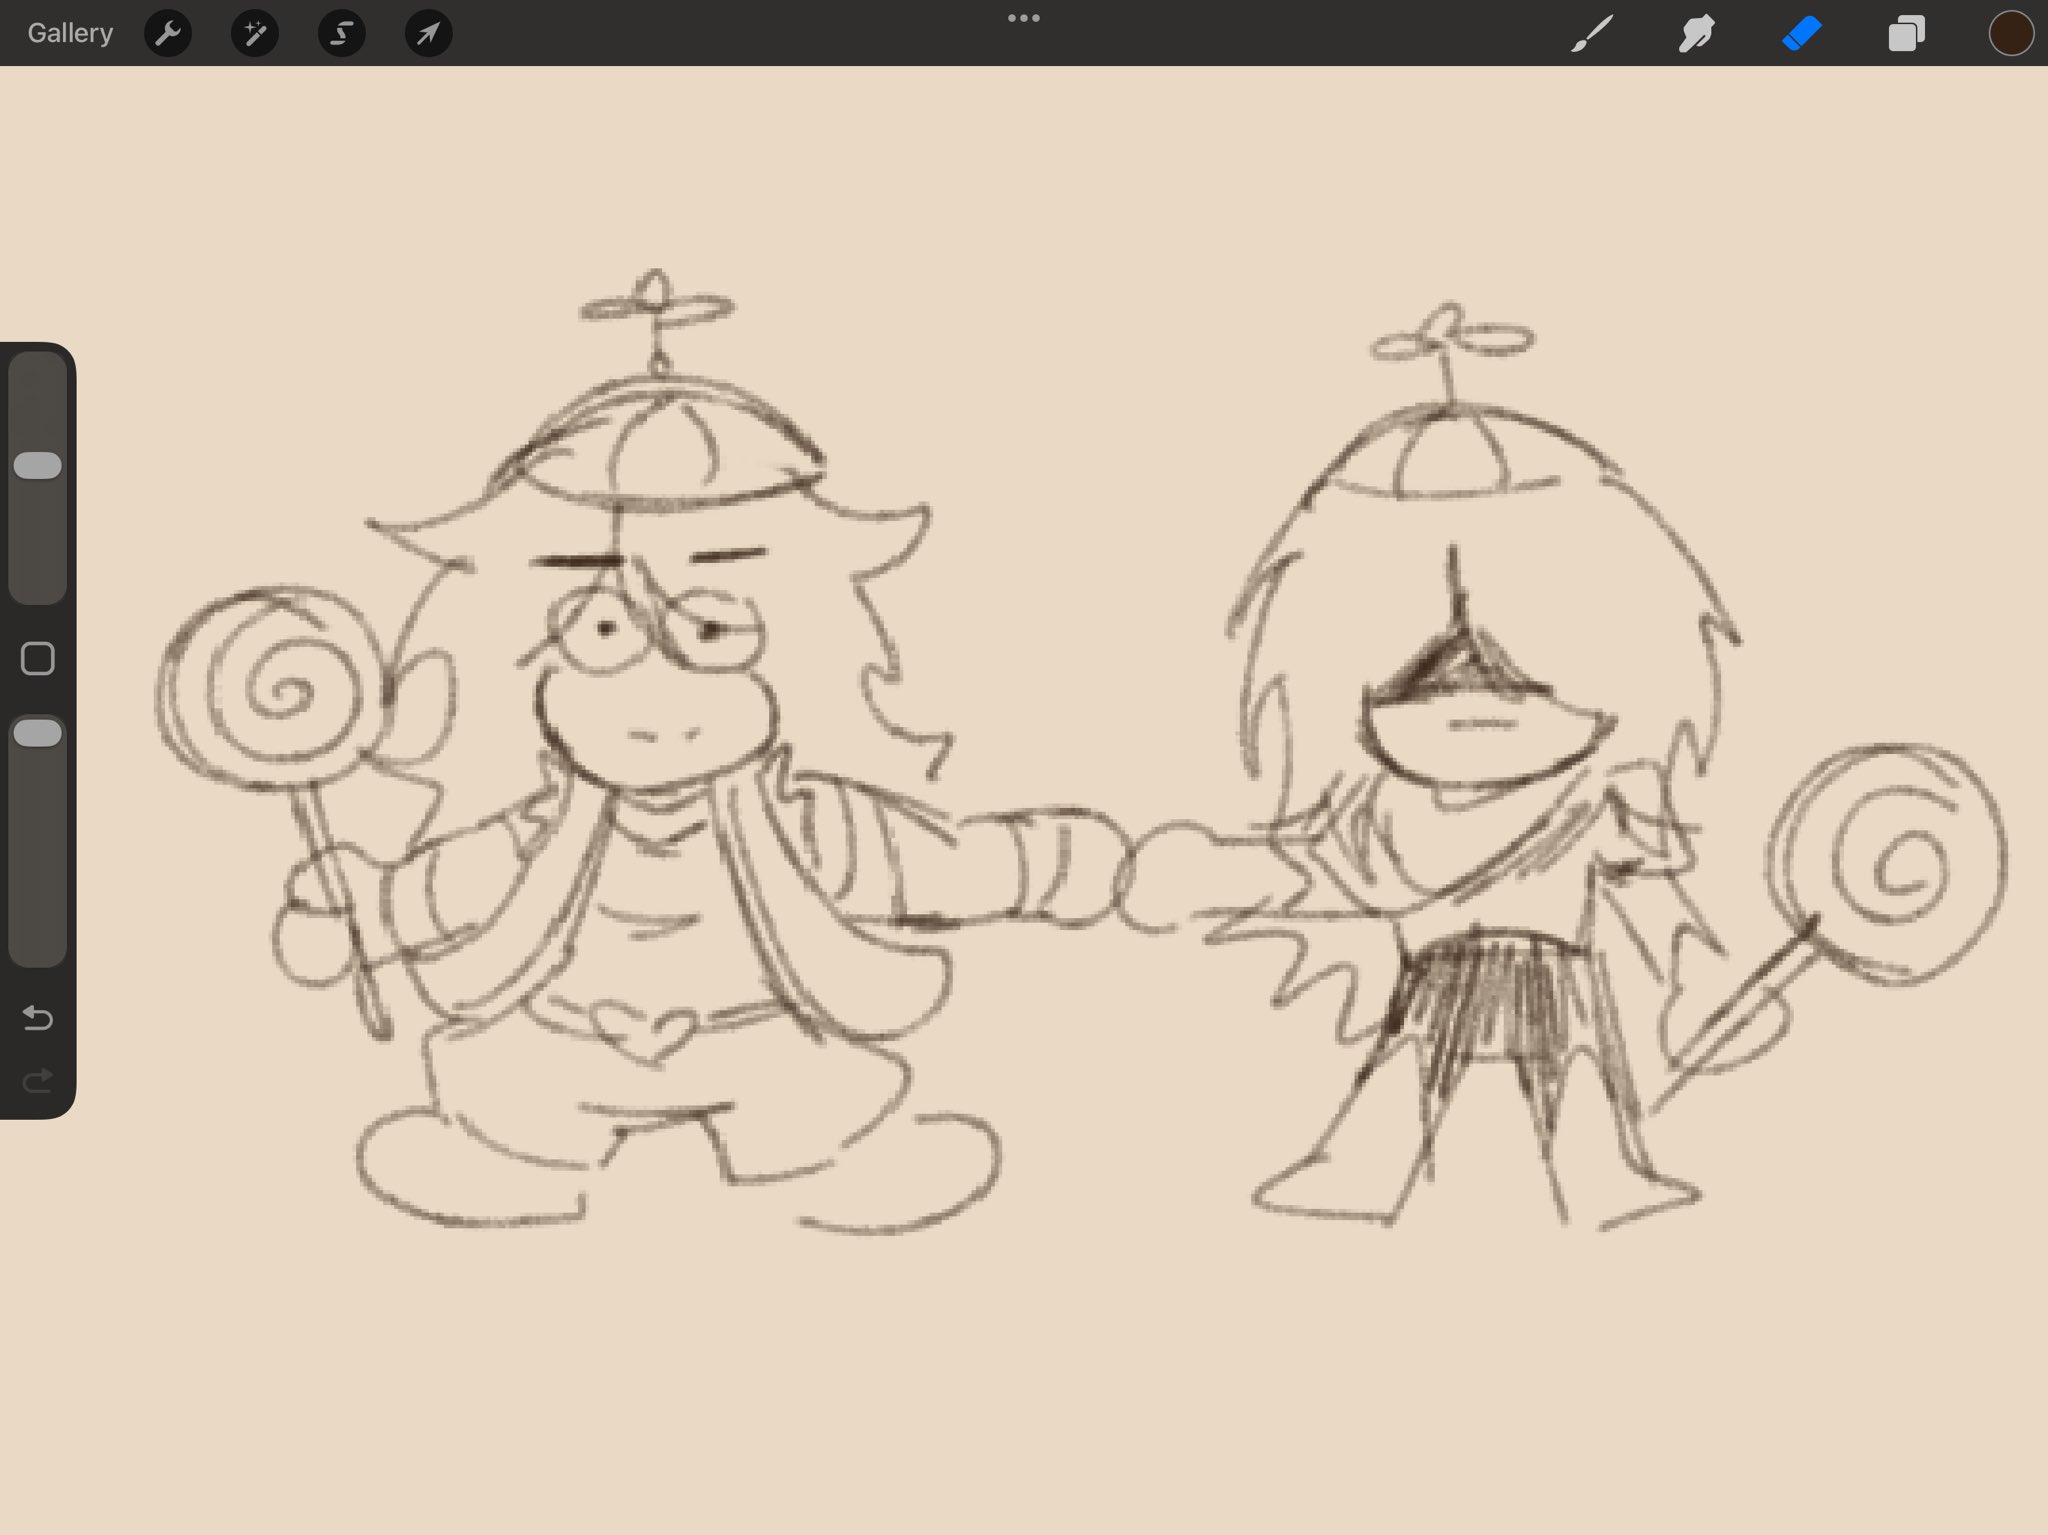The width and height of the screenshot is (2048, 1535).
Task: Undo the last stroke
Action: (x=38, y=1018)
